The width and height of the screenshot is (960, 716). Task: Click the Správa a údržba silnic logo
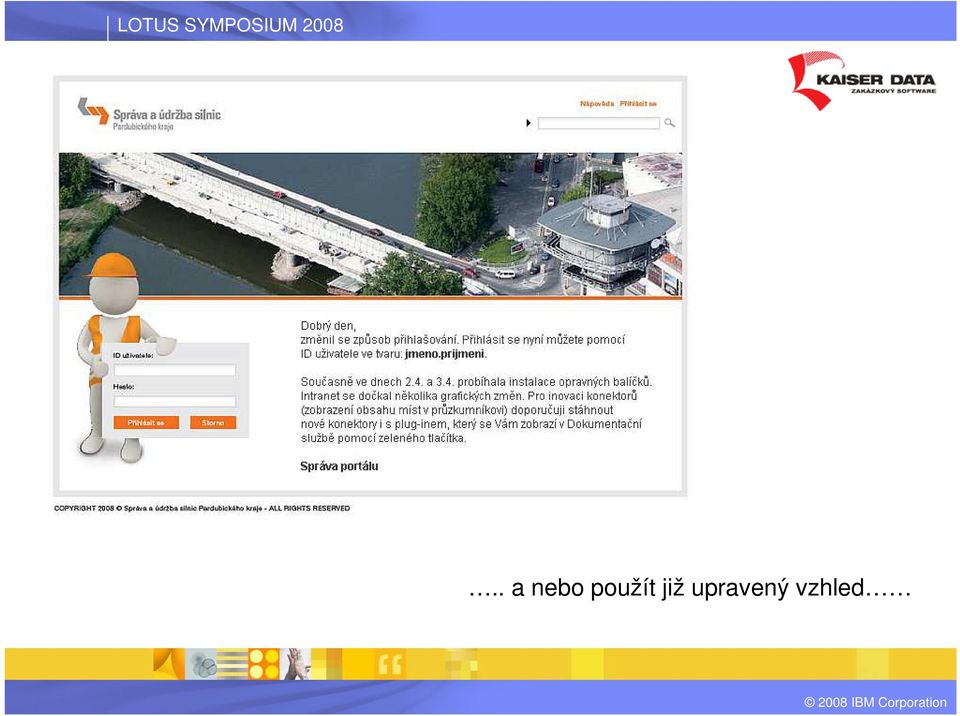click(x=149, y=114)
